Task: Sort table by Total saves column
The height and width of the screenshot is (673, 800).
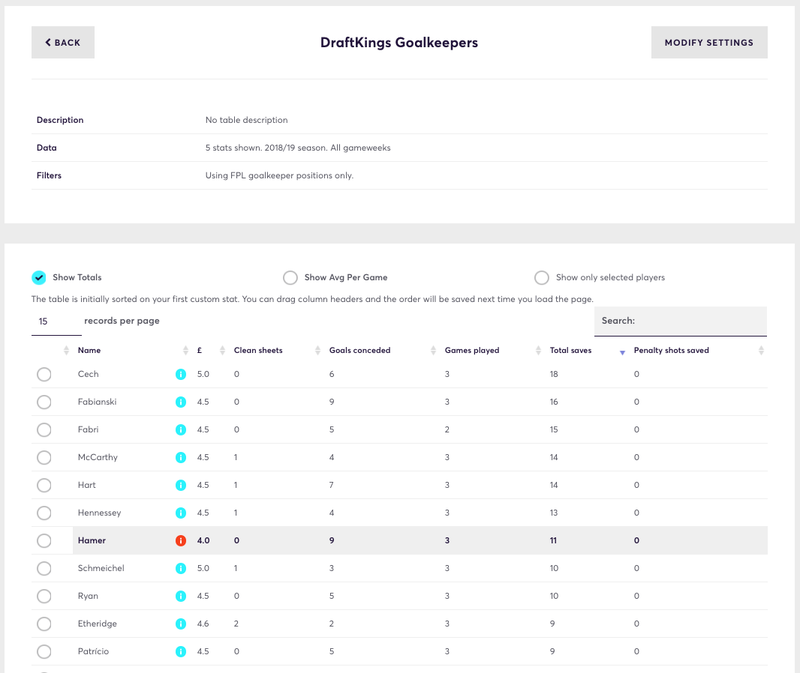Action: [570, 350]
